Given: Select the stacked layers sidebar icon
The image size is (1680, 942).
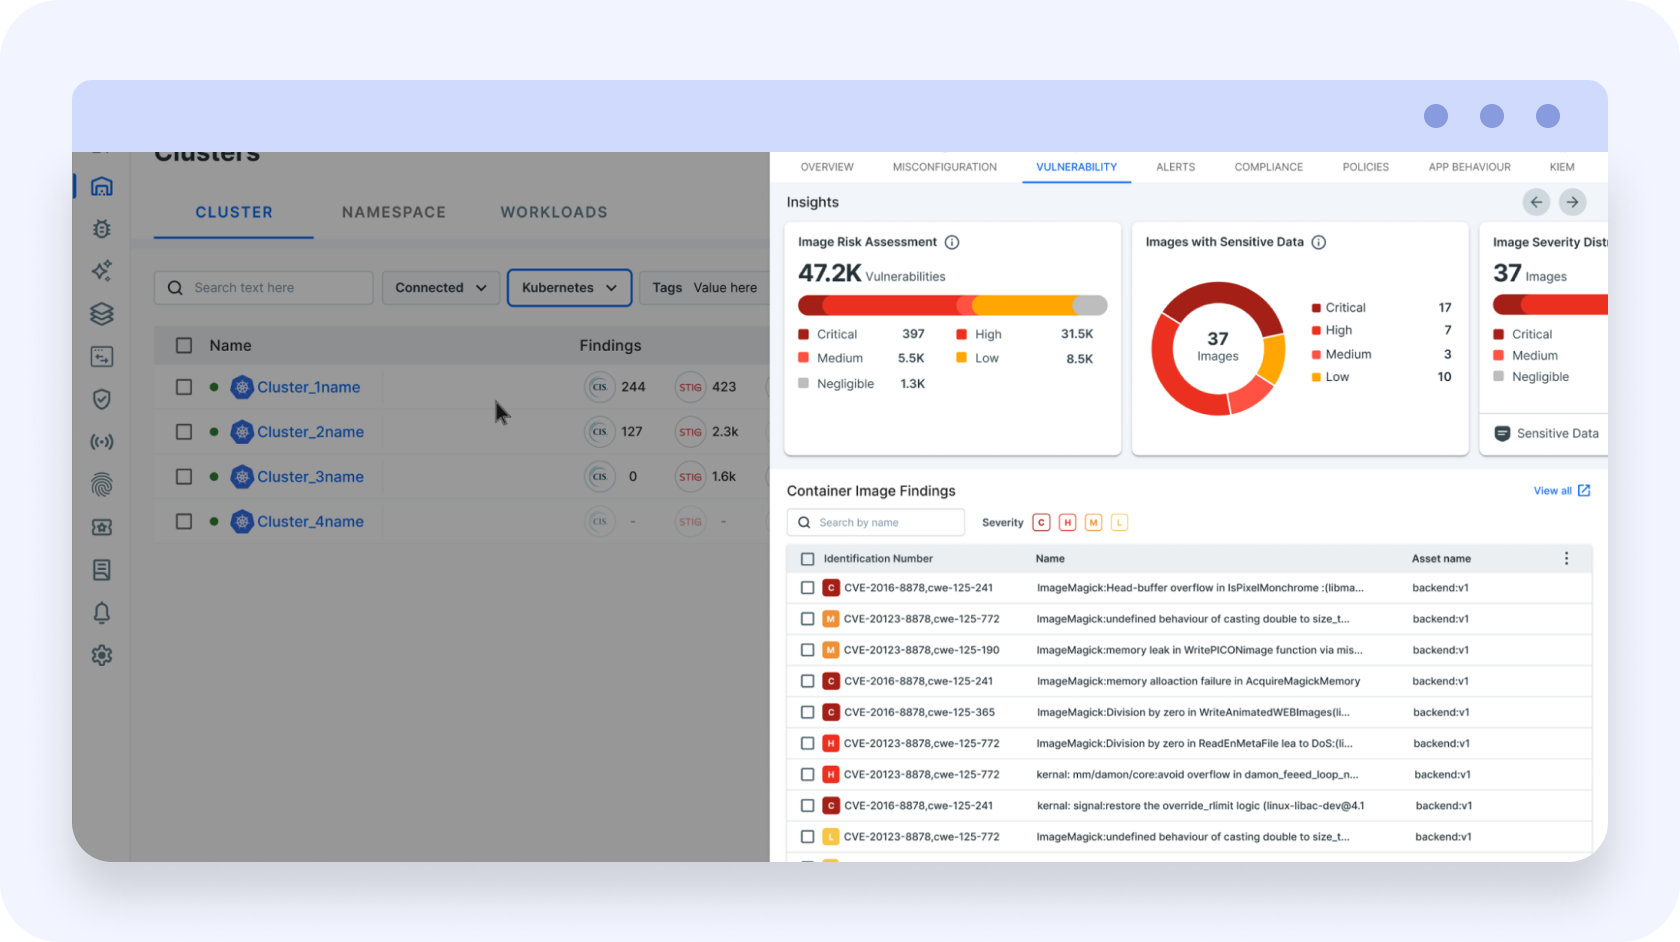Looking at the screenshot, I should [x=101, y=314].
